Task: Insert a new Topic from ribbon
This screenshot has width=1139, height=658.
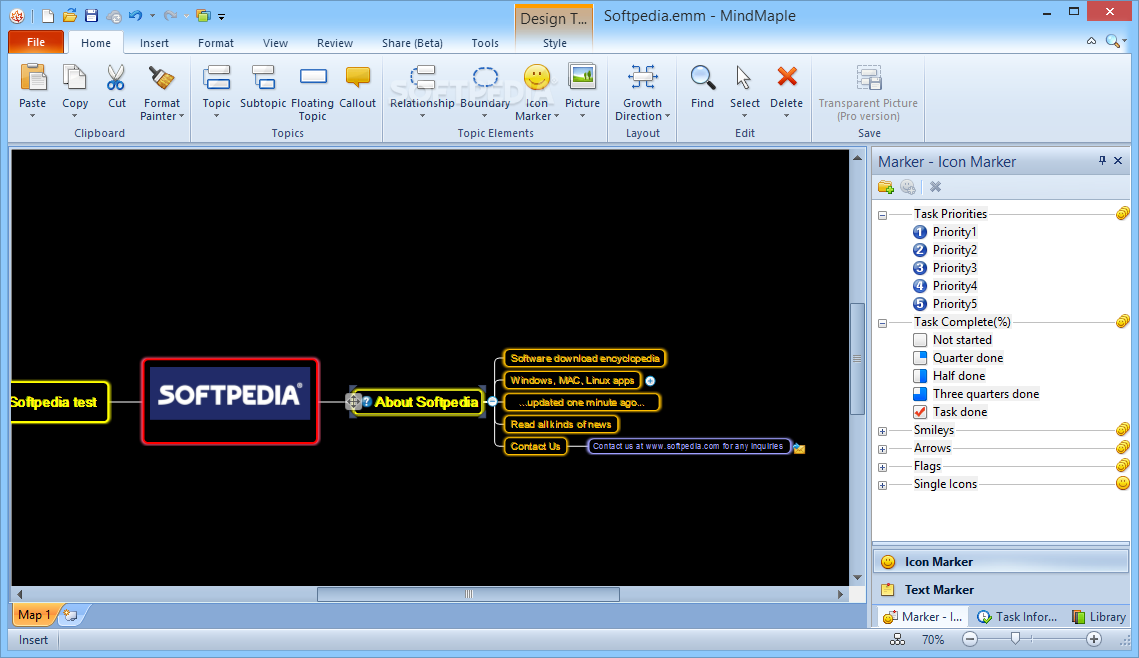Action: point(216,78)
